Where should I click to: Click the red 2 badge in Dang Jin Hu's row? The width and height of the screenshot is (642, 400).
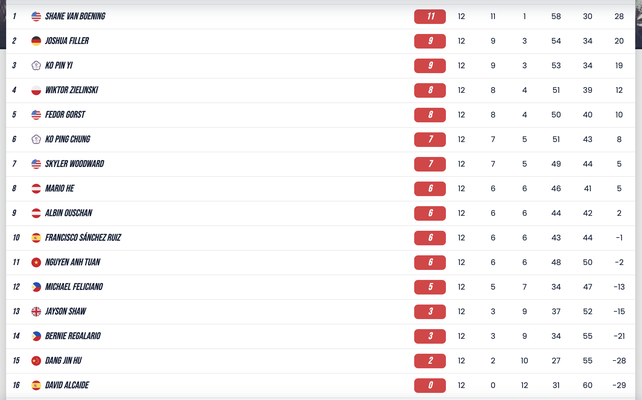point(429,360)
